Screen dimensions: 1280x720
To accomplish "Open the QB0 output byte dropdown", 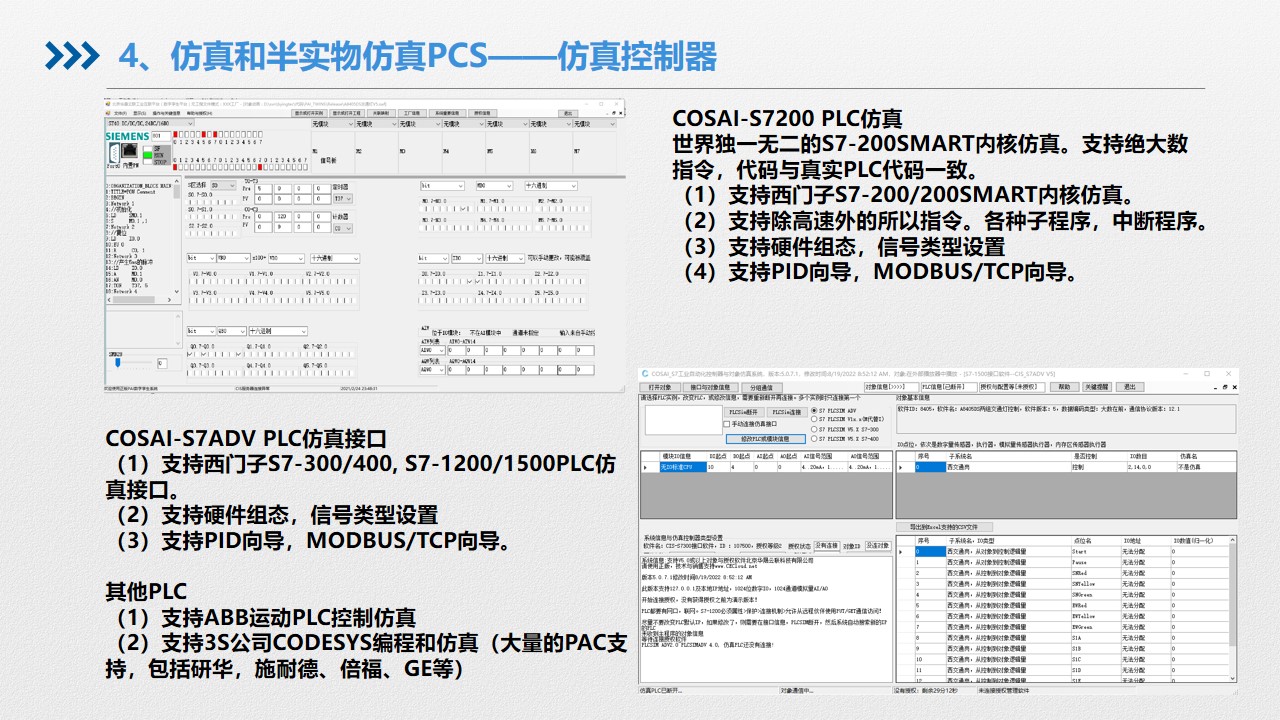I will (x=232, y=331).
